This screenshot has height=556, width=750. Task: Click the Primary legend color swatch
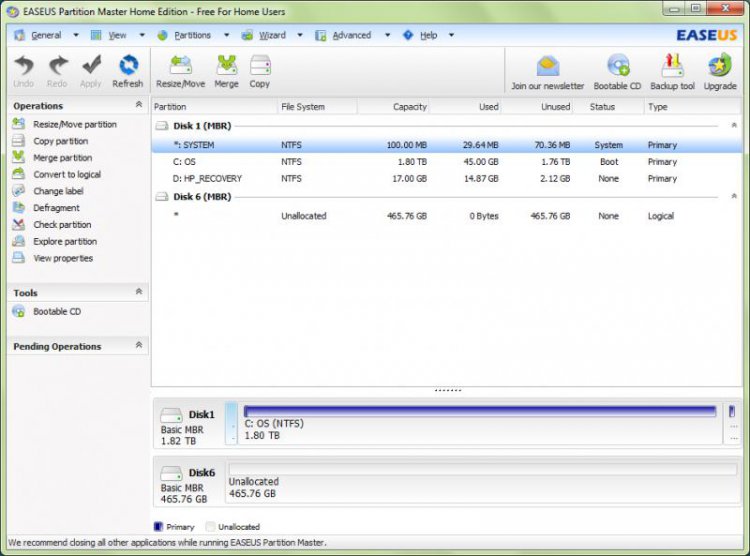158,526
